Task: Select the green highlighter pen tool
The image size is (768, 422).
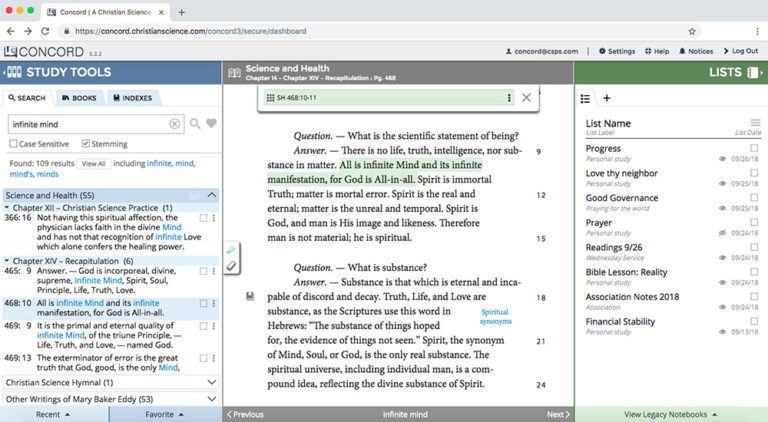Action: [x=232, y=250]
